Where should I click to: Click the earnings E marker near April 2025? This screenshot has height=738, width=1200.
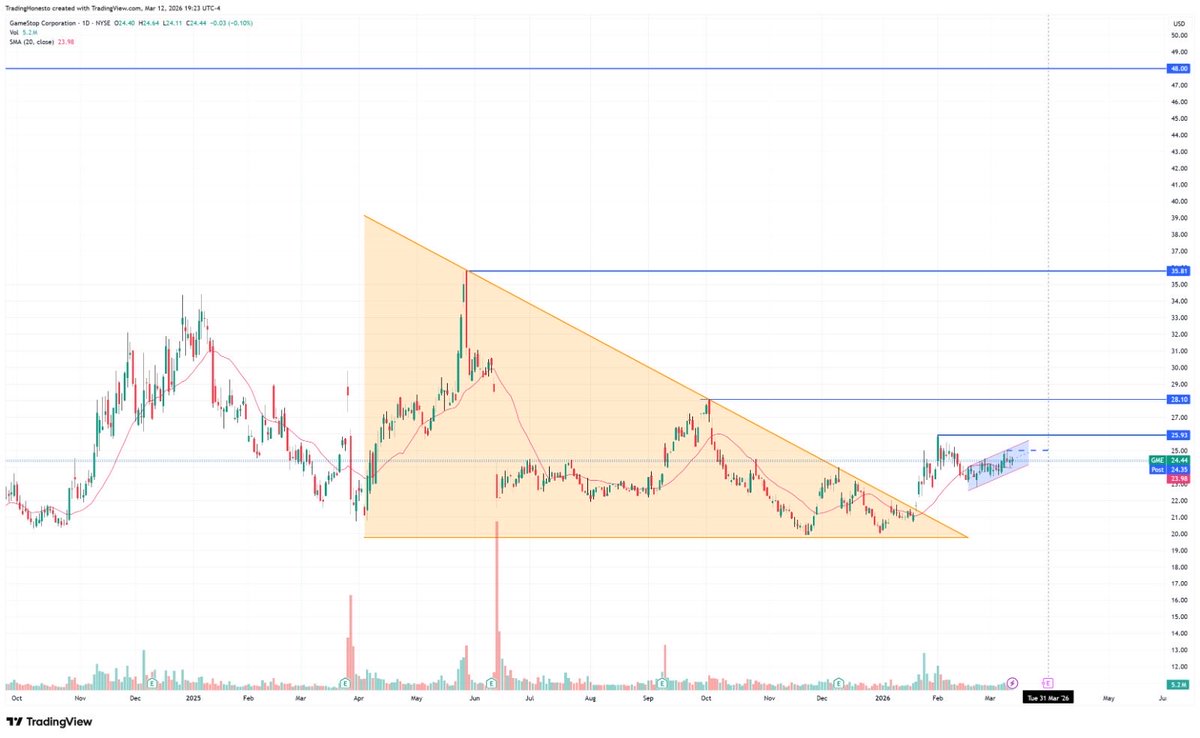click(344, 683)
